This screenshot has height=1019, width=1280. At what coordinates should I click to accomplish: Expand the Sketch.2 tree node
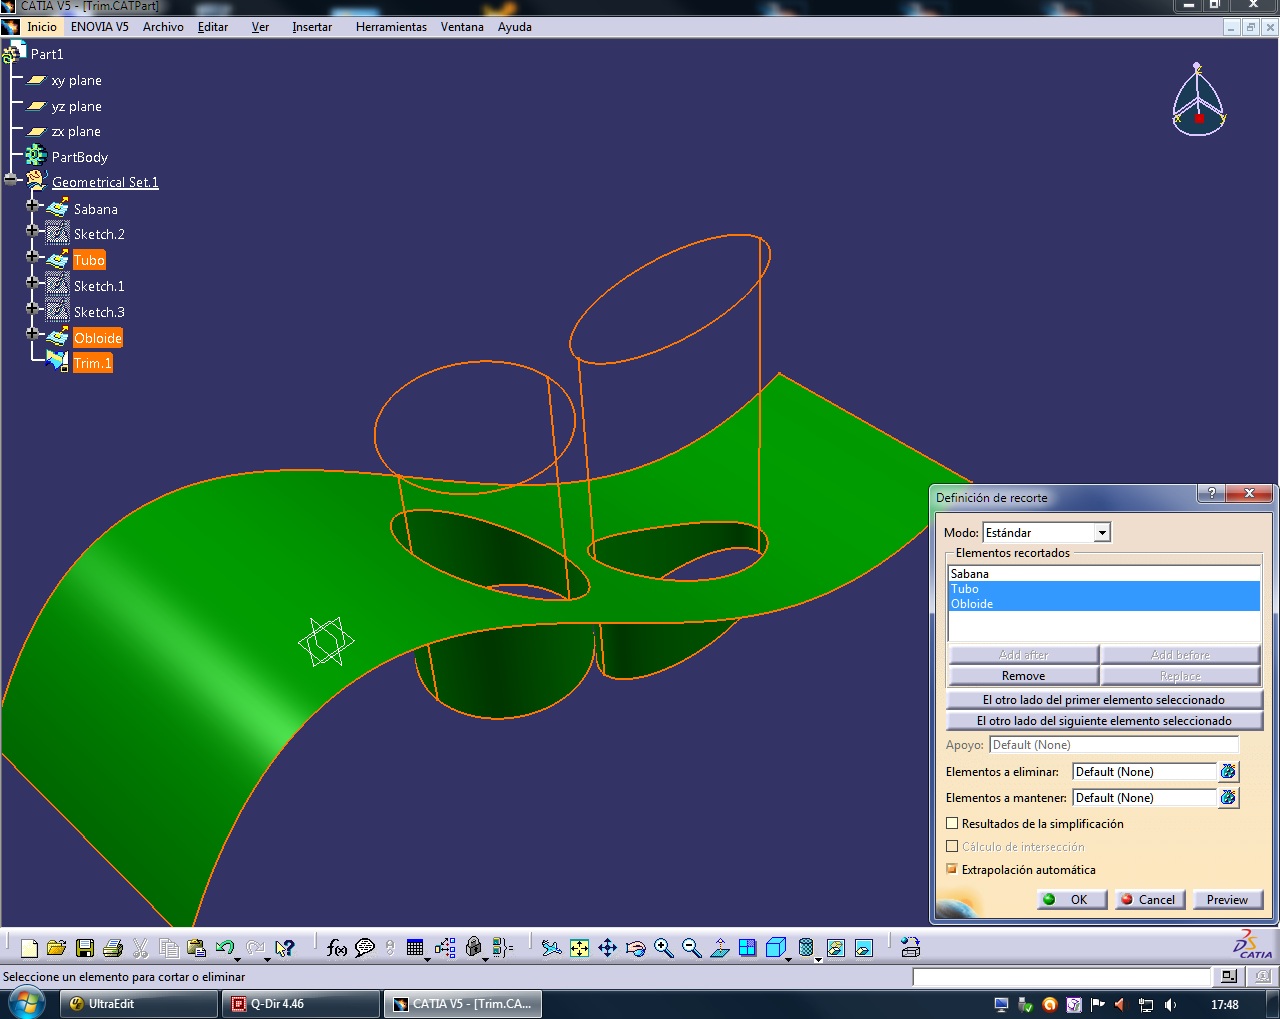[32, 230]
